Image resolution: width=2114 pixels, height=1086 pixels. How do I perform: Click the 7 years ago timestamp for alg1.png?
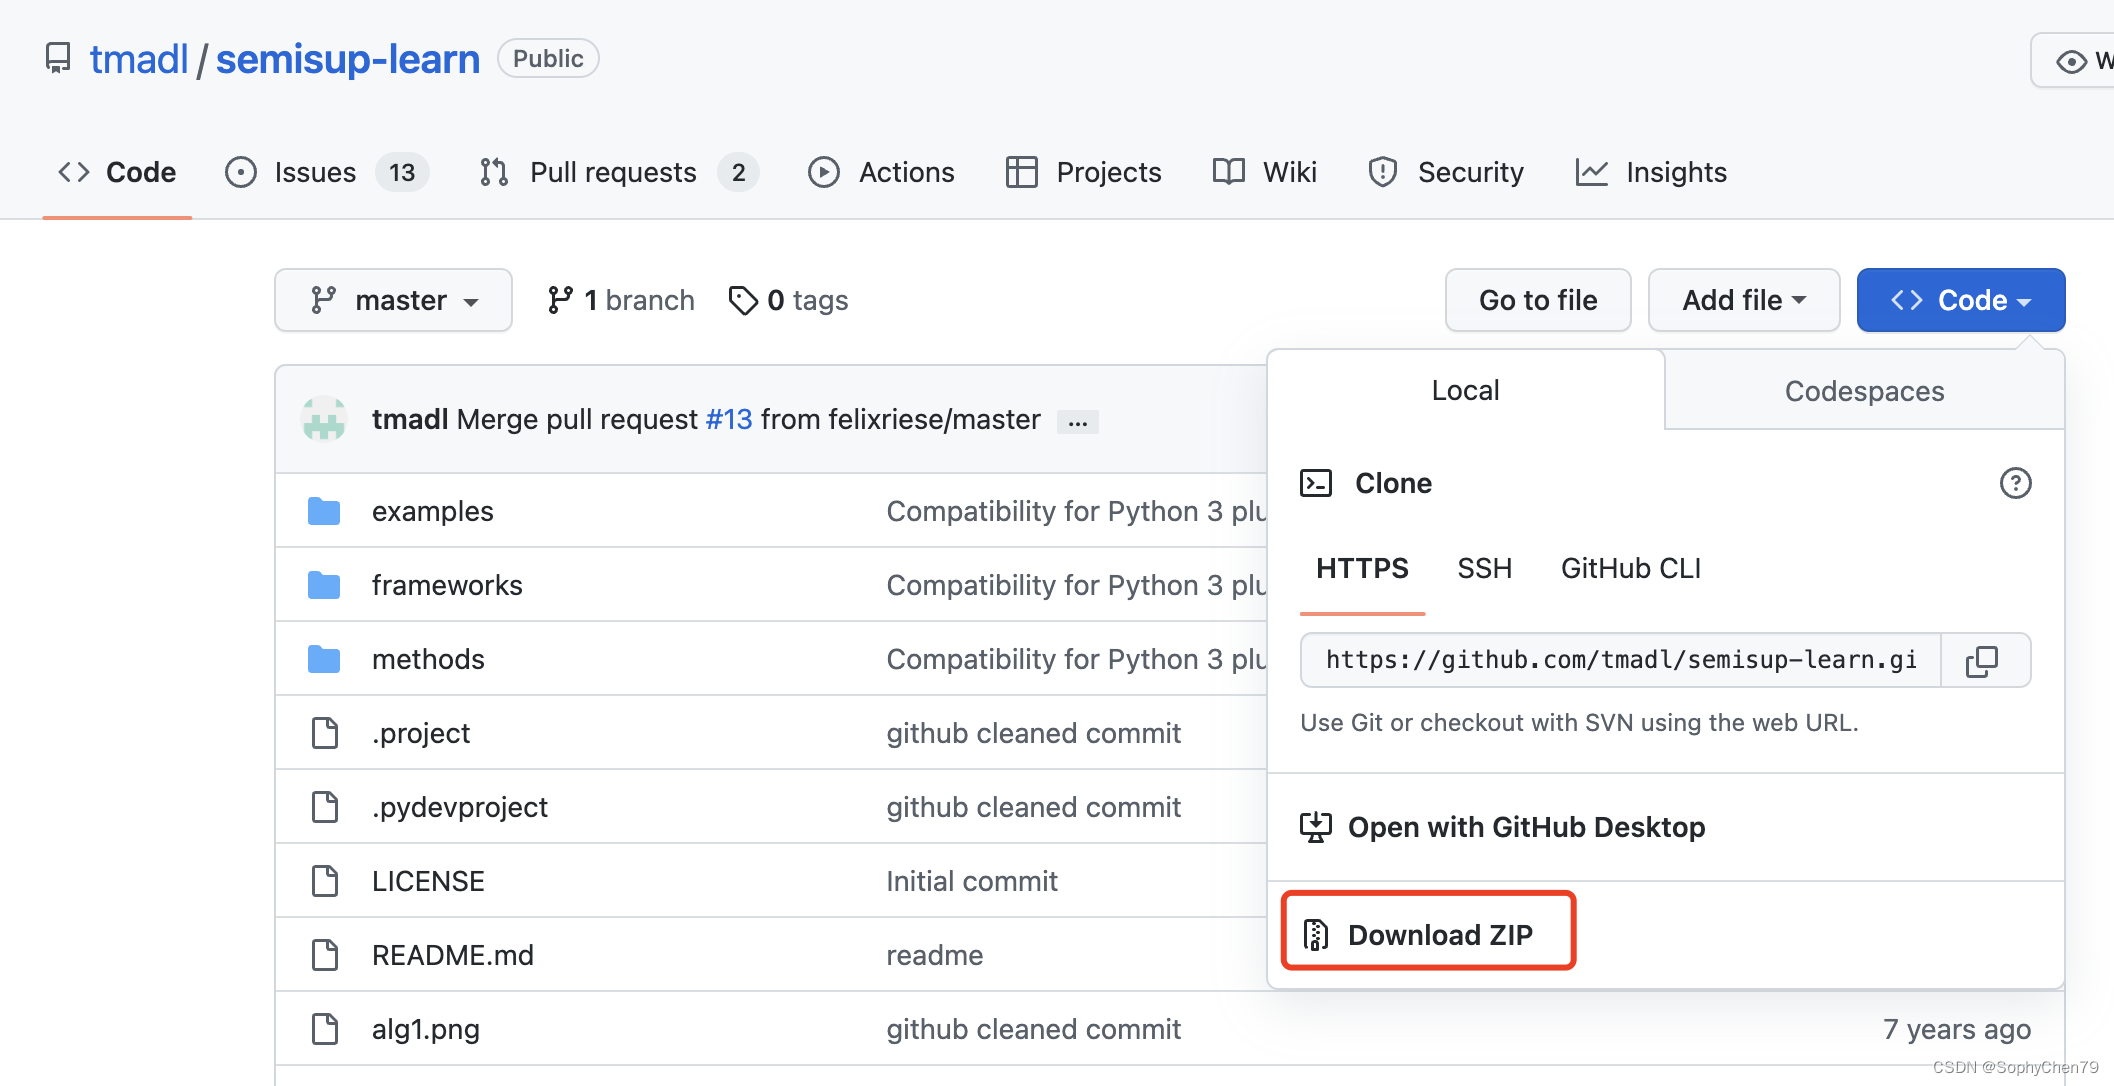(x=1957, y=1029)
